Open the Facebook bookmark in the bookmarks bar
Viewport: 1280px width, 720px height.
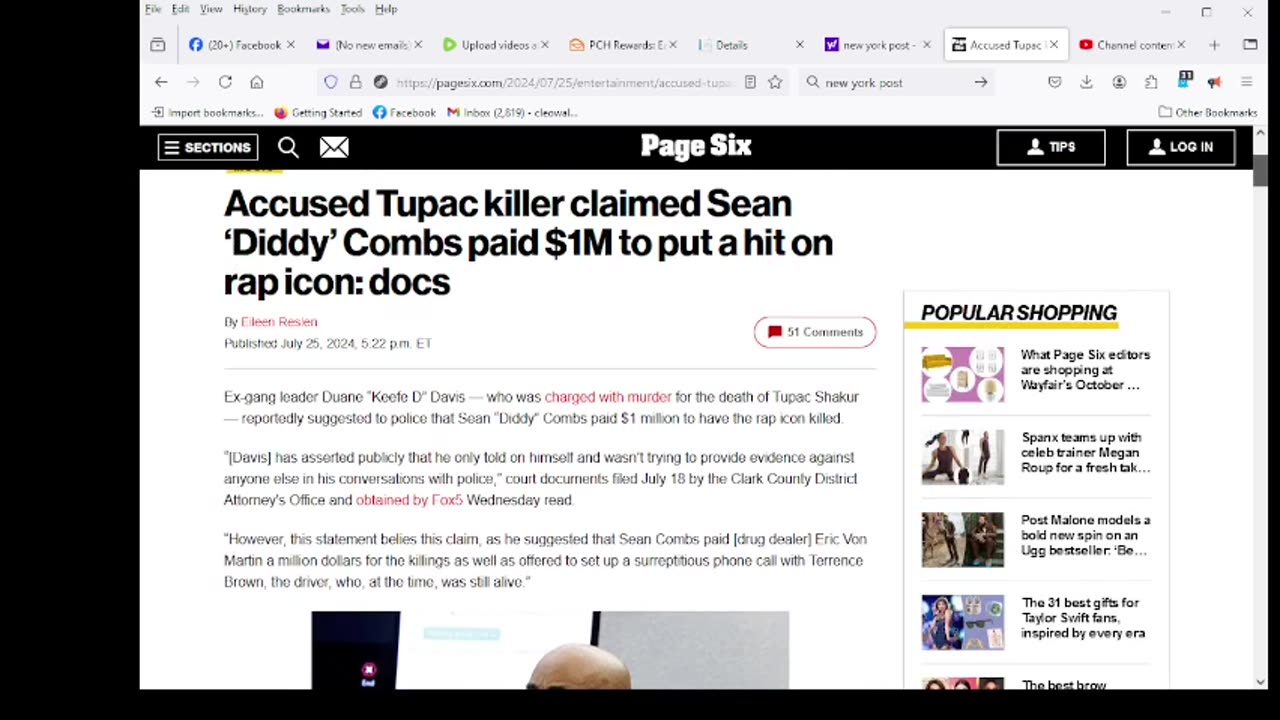click(404, 112)
